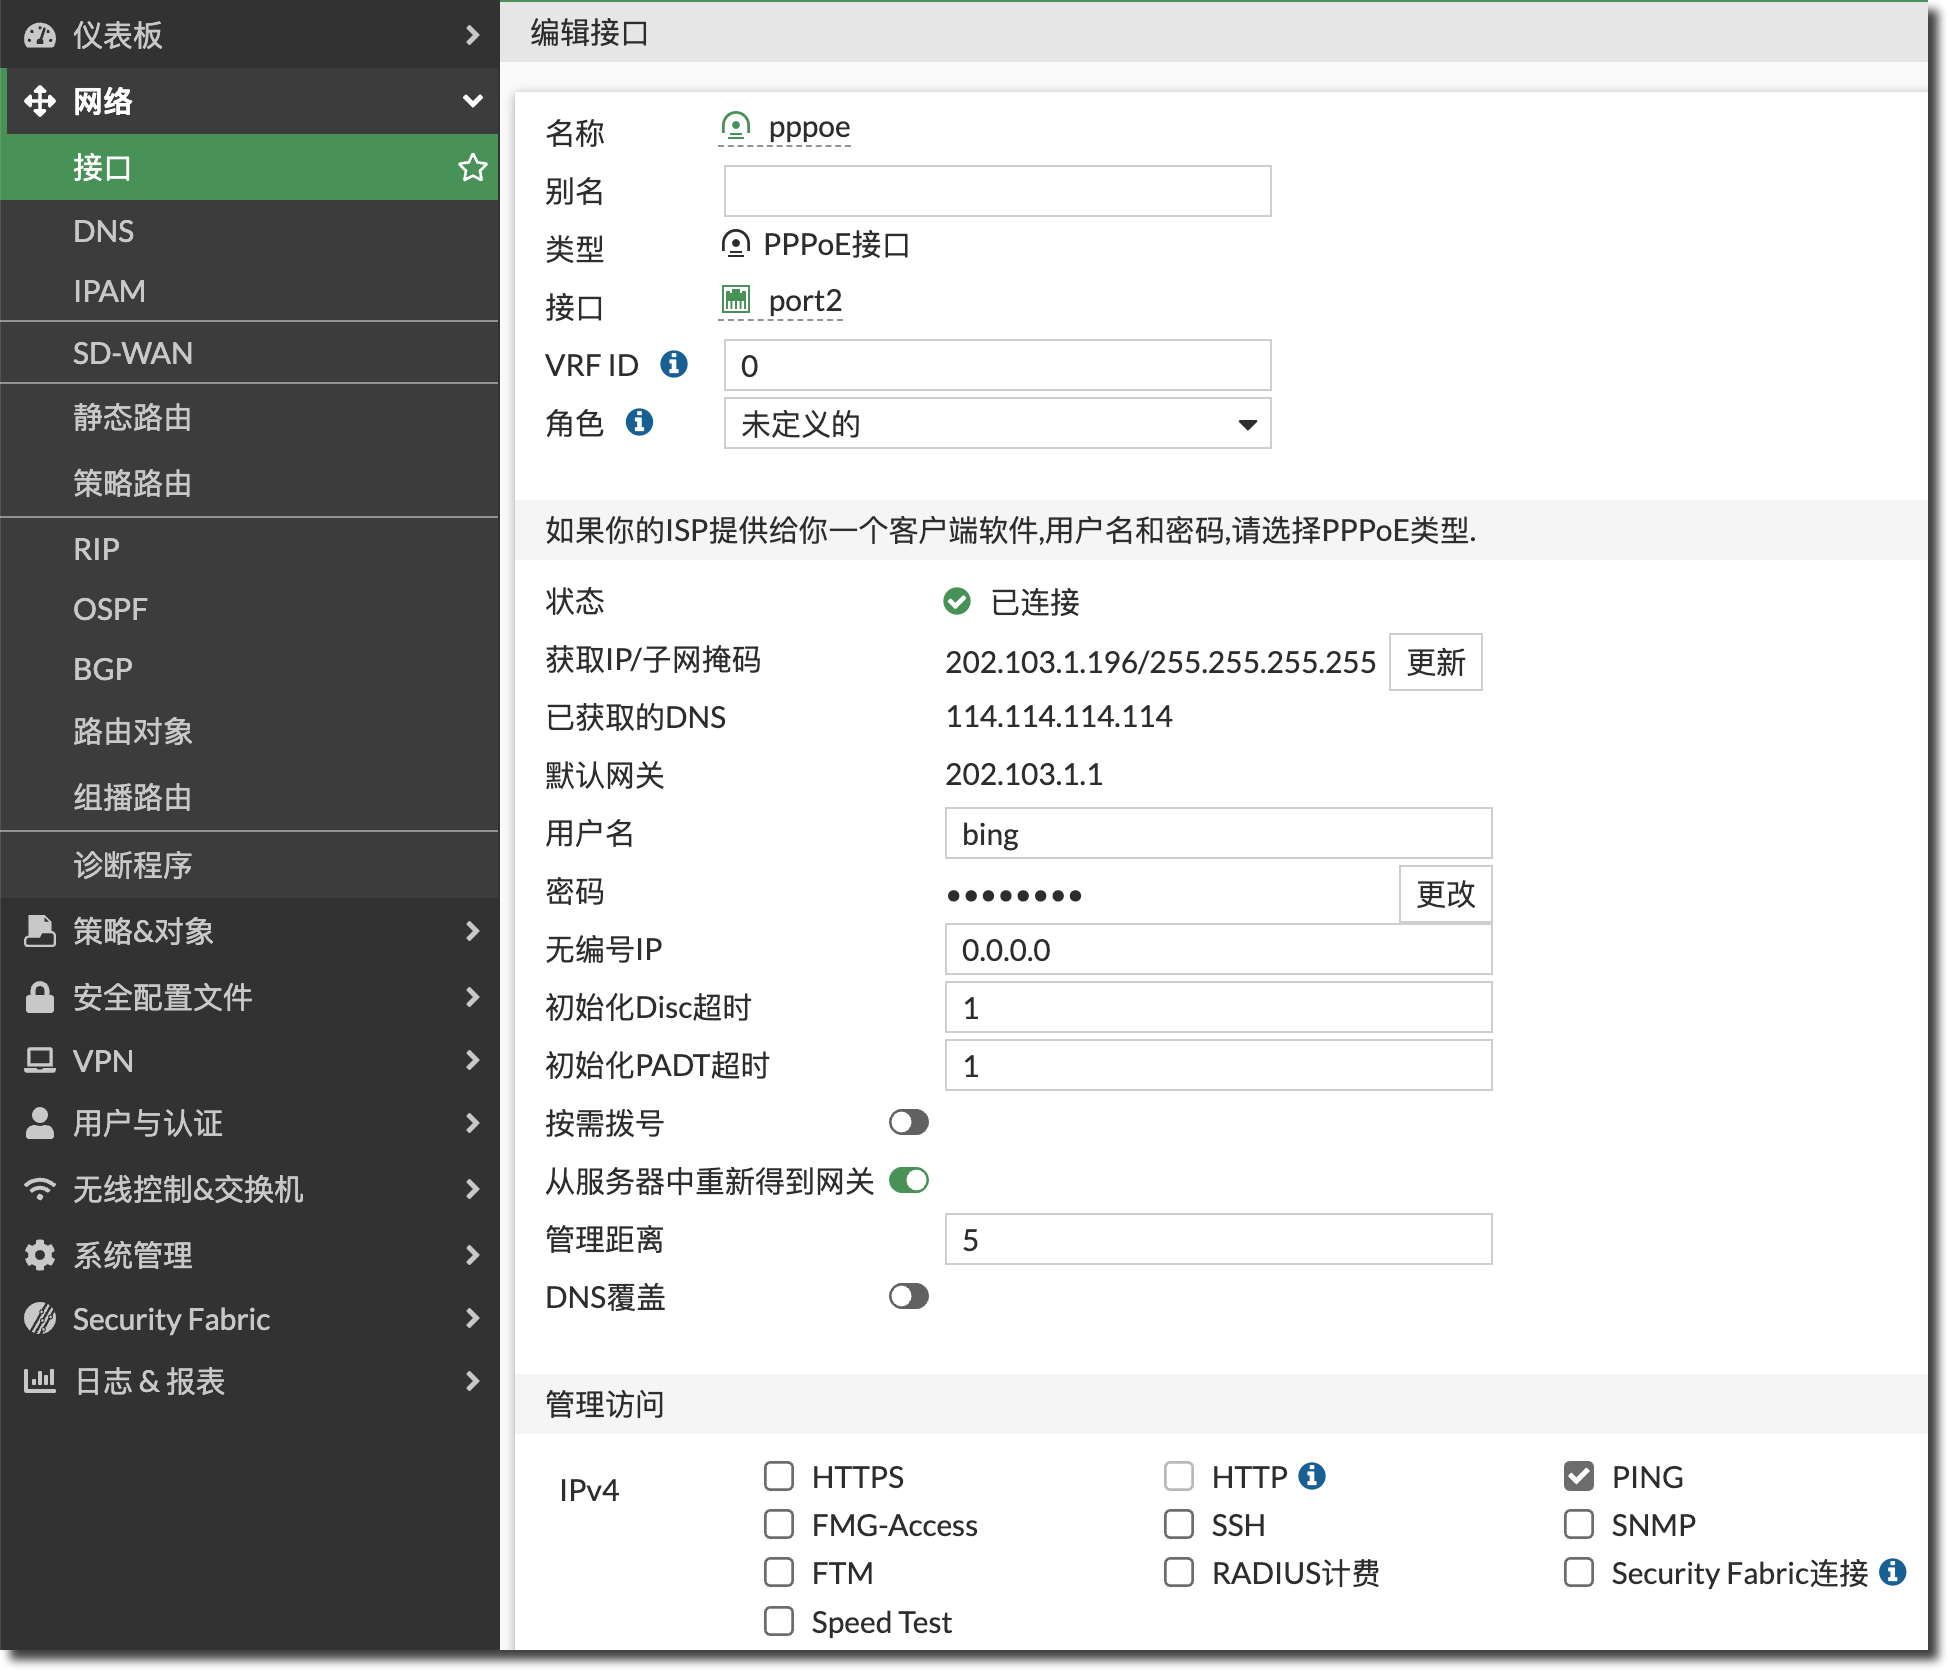Click the info icon next to 角色

click(639, 422)
